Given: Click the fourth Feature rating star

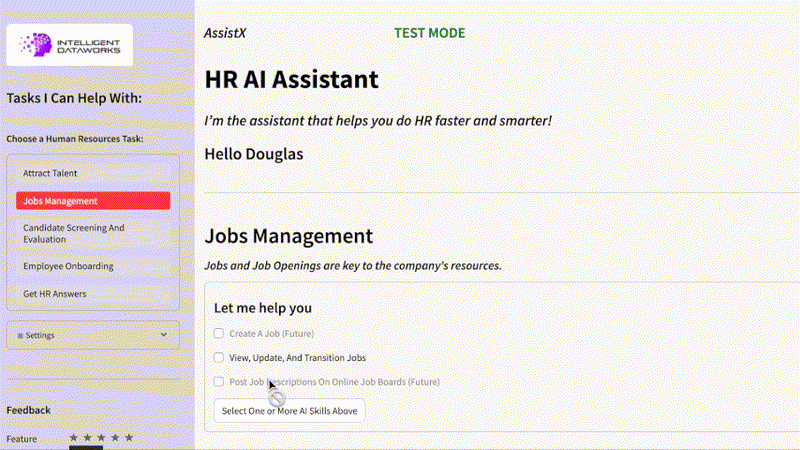Looking at the screenshot, I should [x=115, y=438].
